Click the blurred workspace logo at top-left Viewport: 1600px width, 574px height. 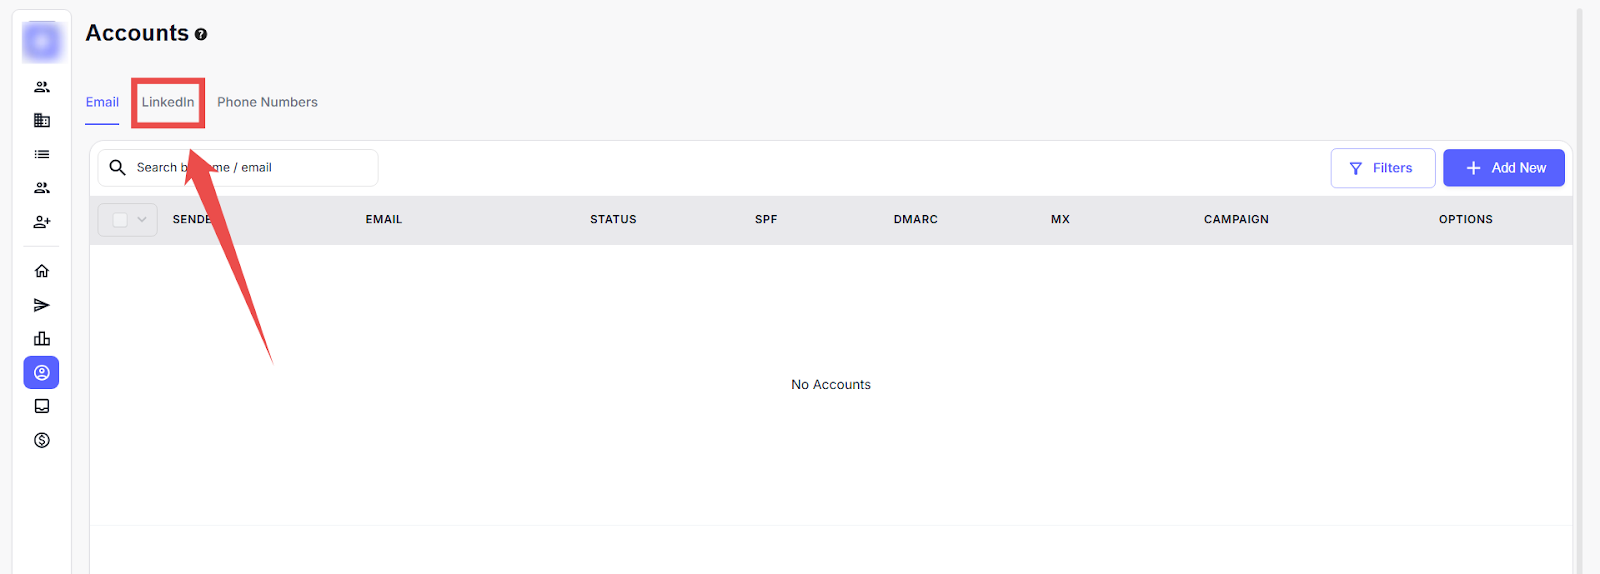point(42,41)
